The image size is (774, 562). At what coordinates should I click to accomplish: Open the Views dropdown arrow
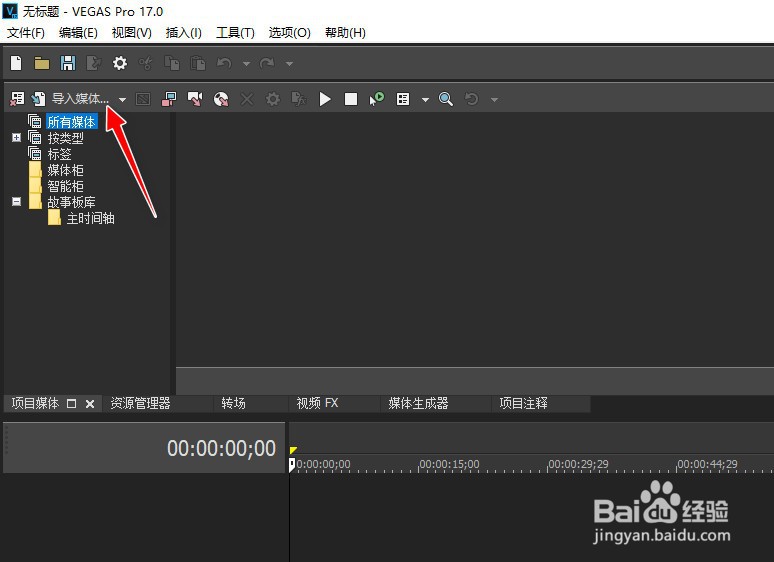(425, 100)
